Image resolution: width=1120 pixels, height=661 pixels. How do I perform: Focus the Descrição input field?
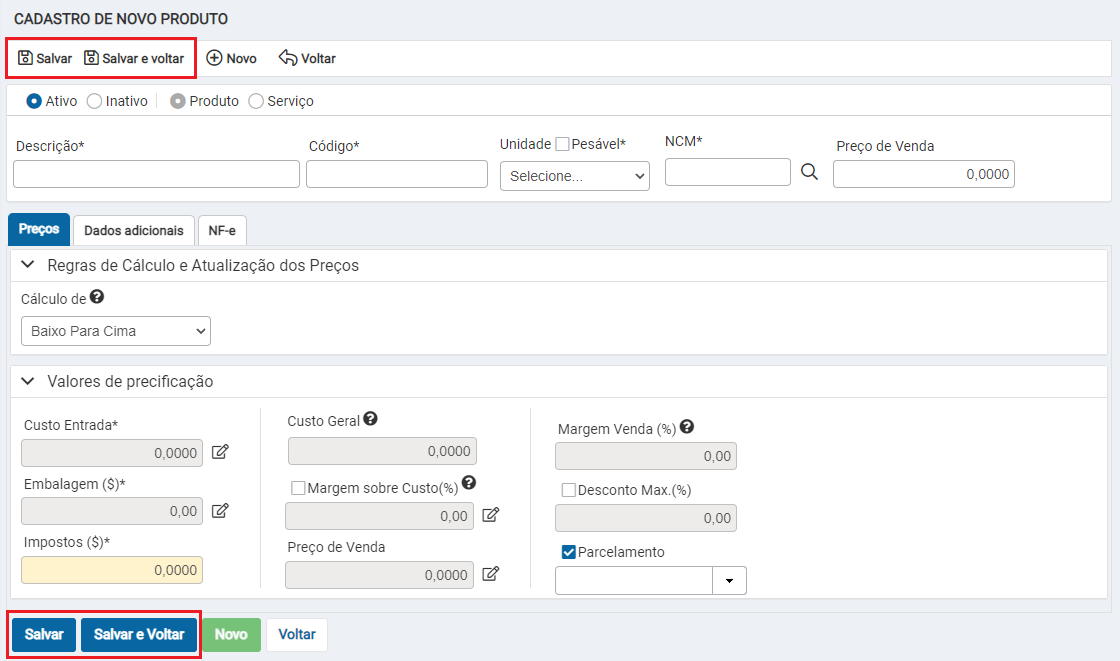point(156,174)
